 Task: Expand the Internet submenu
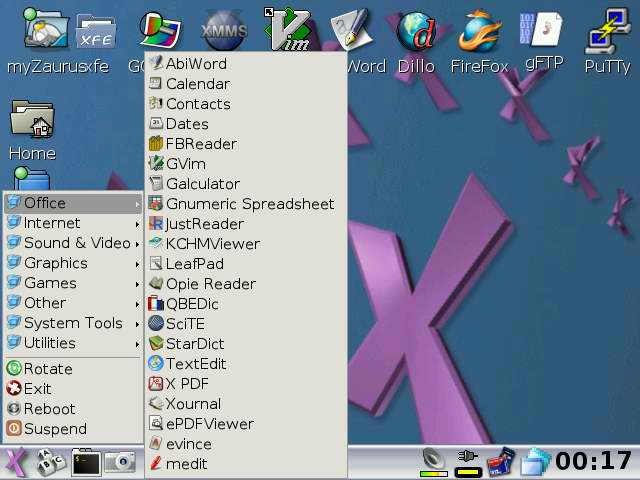click(72, 223)
